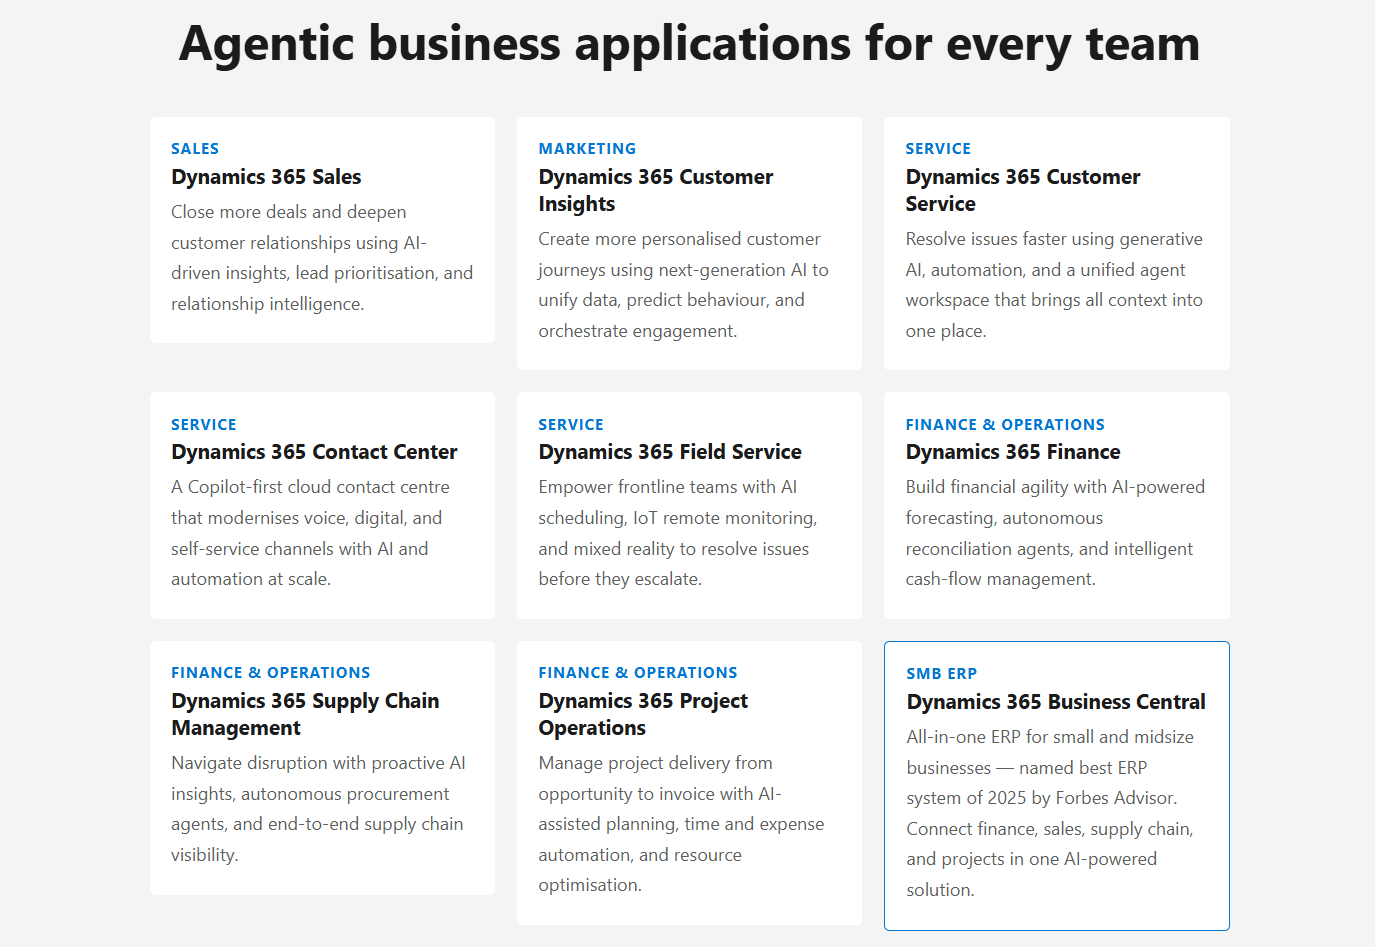Click the SERVICE label above Customer Service
This screenshot has width=1375, height=947.
tap(938, 149)
